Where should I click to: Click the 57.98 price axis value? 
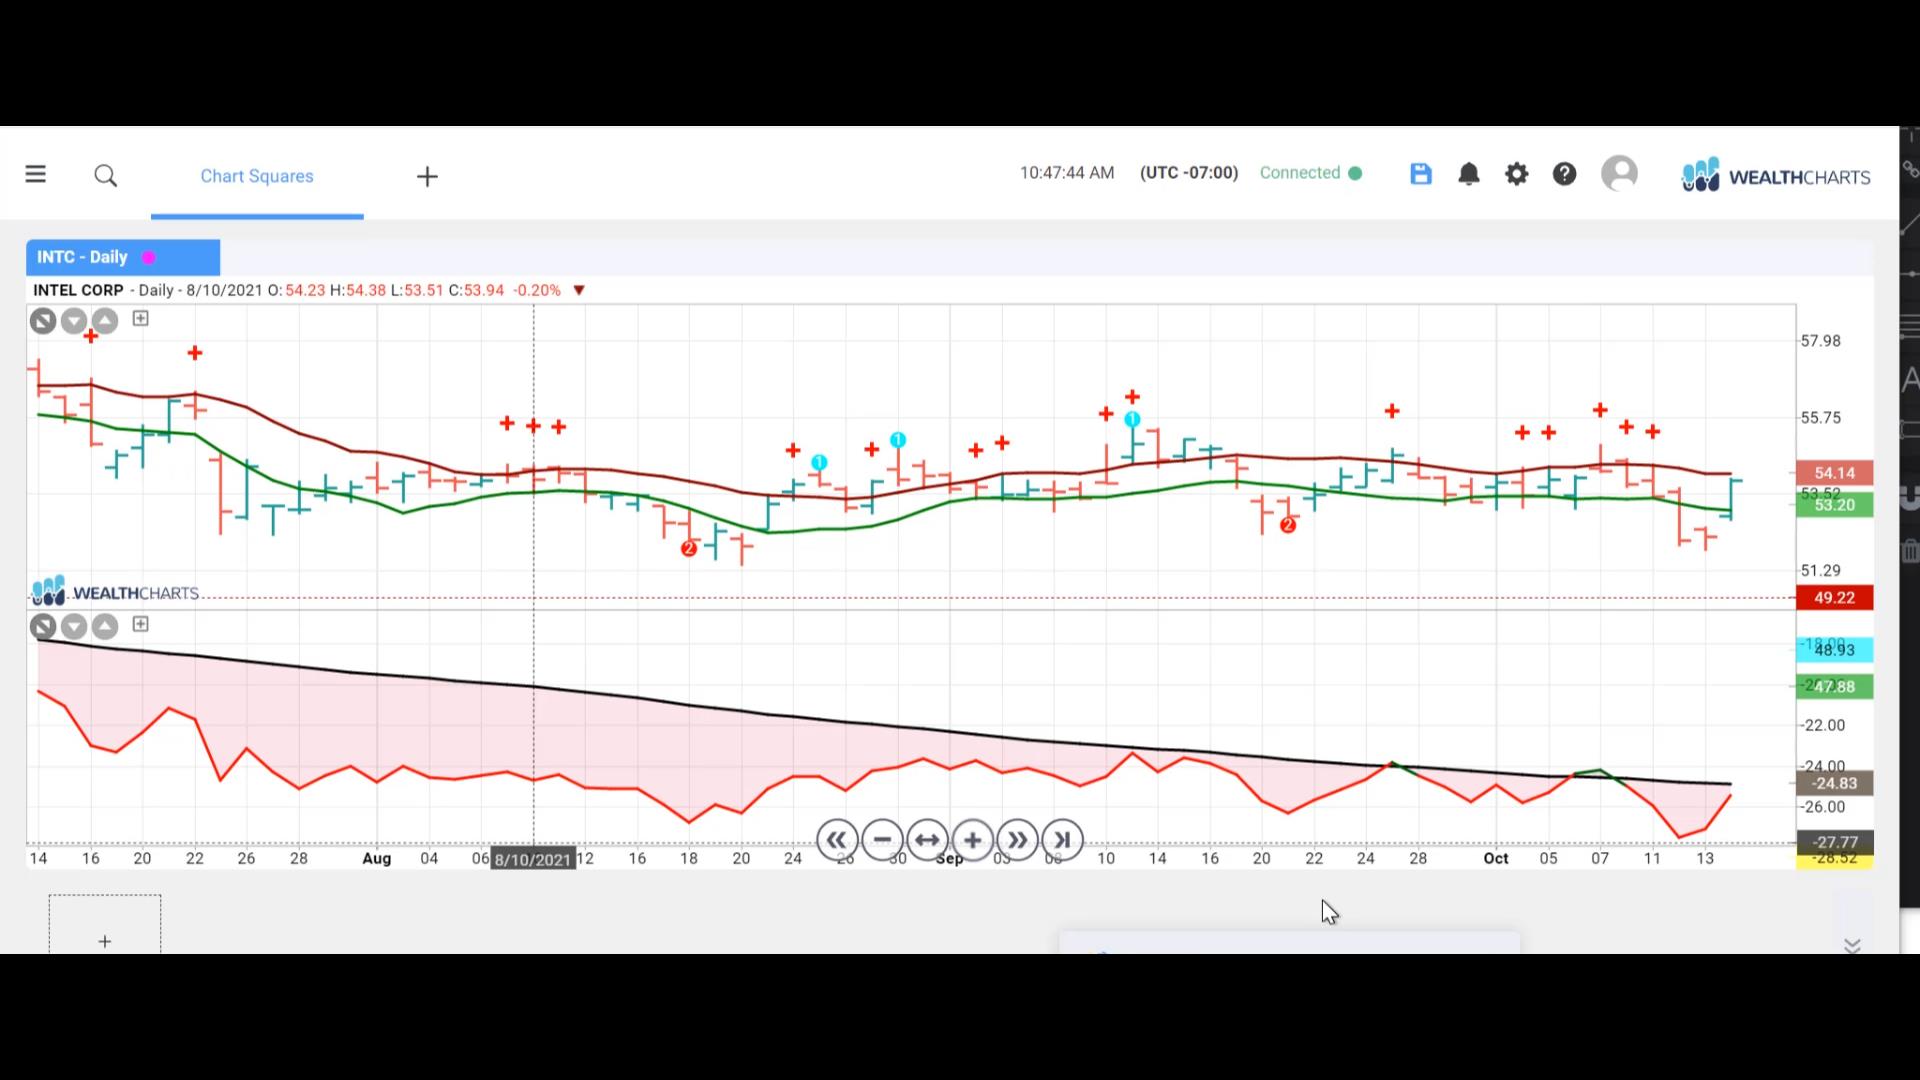tap(1820, 341)
